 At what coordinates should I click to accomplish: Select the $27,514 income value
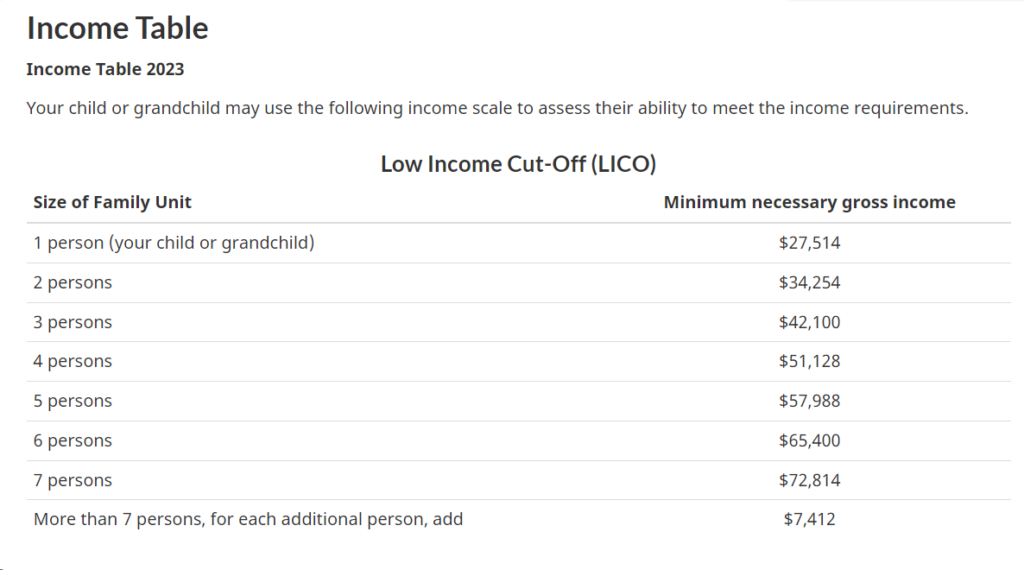click(x=809, y=242)
